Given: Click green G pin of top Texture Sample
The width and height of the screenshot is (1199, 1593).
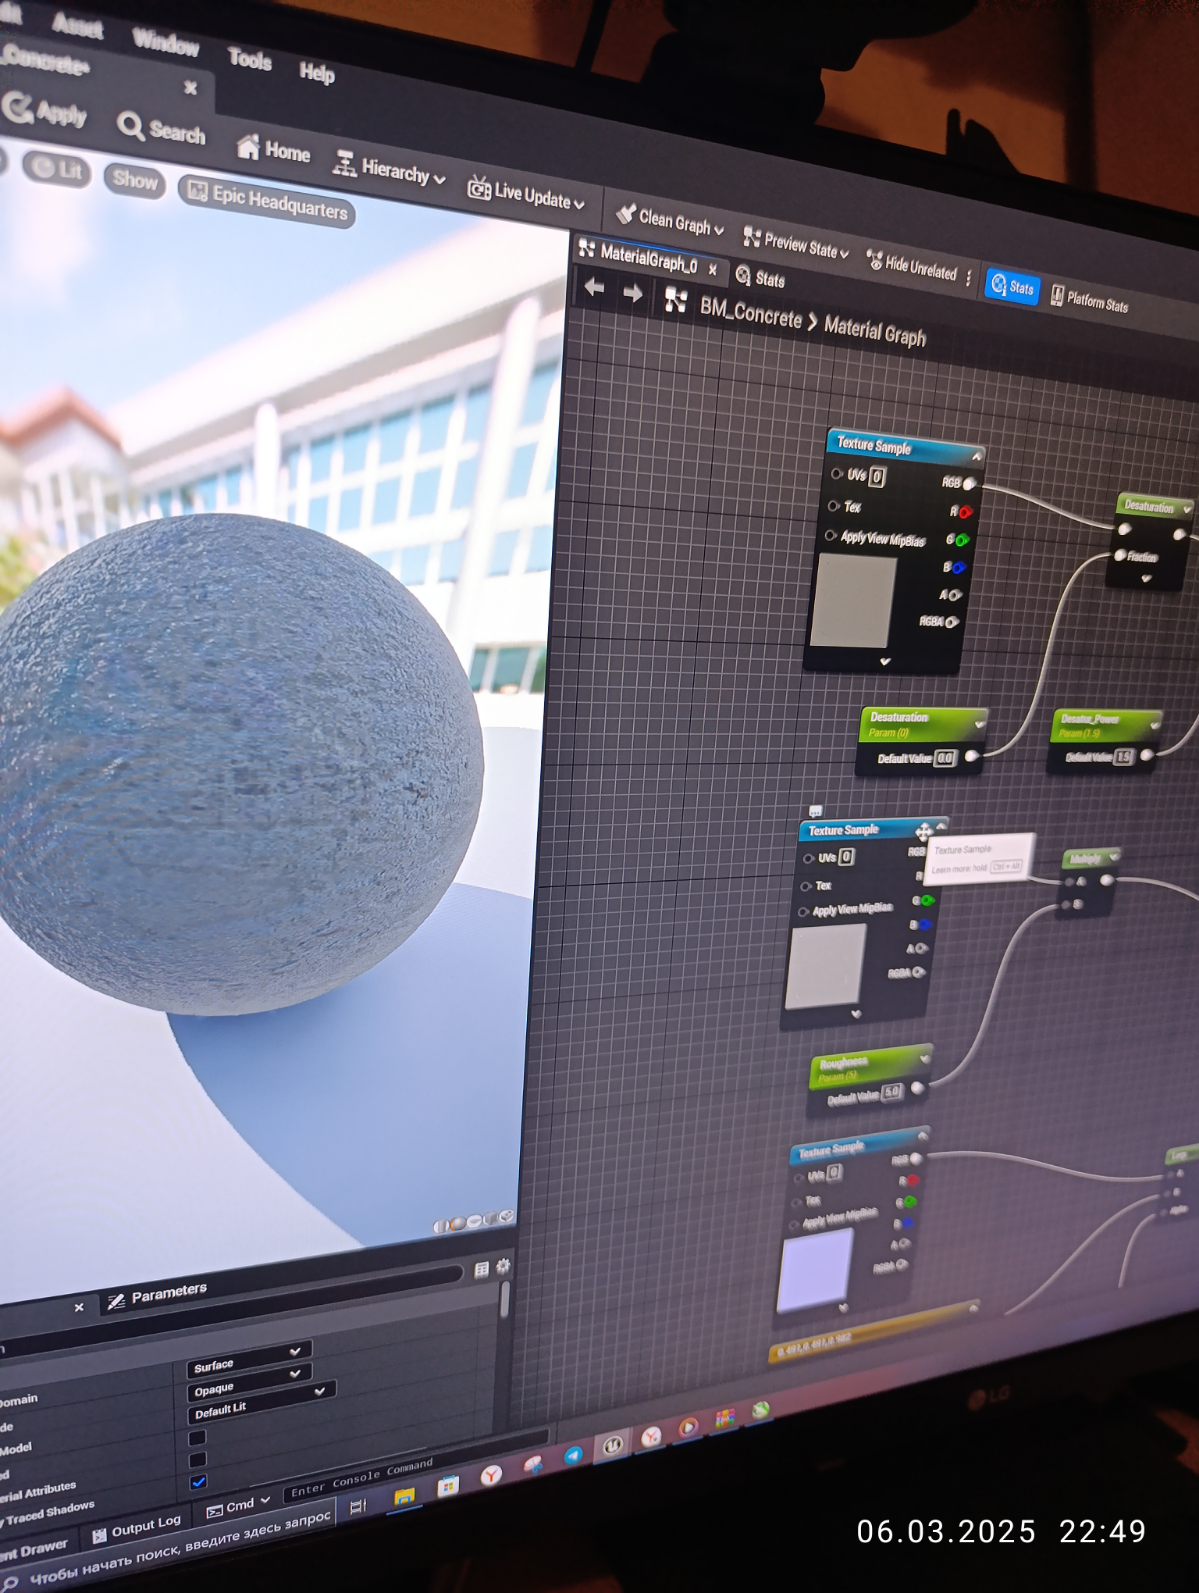Looking at the screenshot, I should 960,540.
